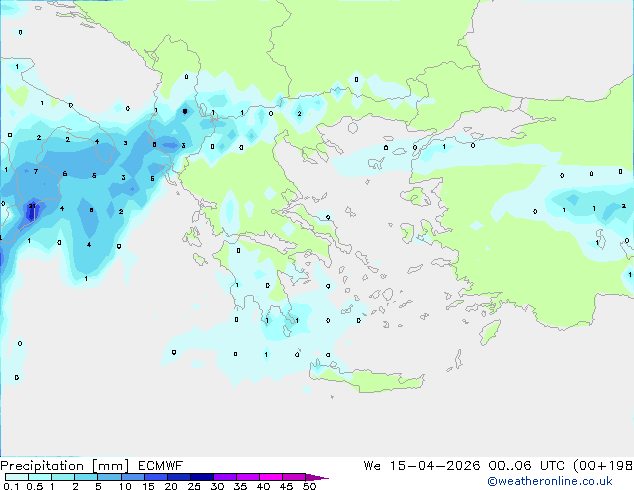The height and width of the screenshot is (490, 634).
Task: Click the '(00+198' forecast offset text
Action: pos(603,466)
